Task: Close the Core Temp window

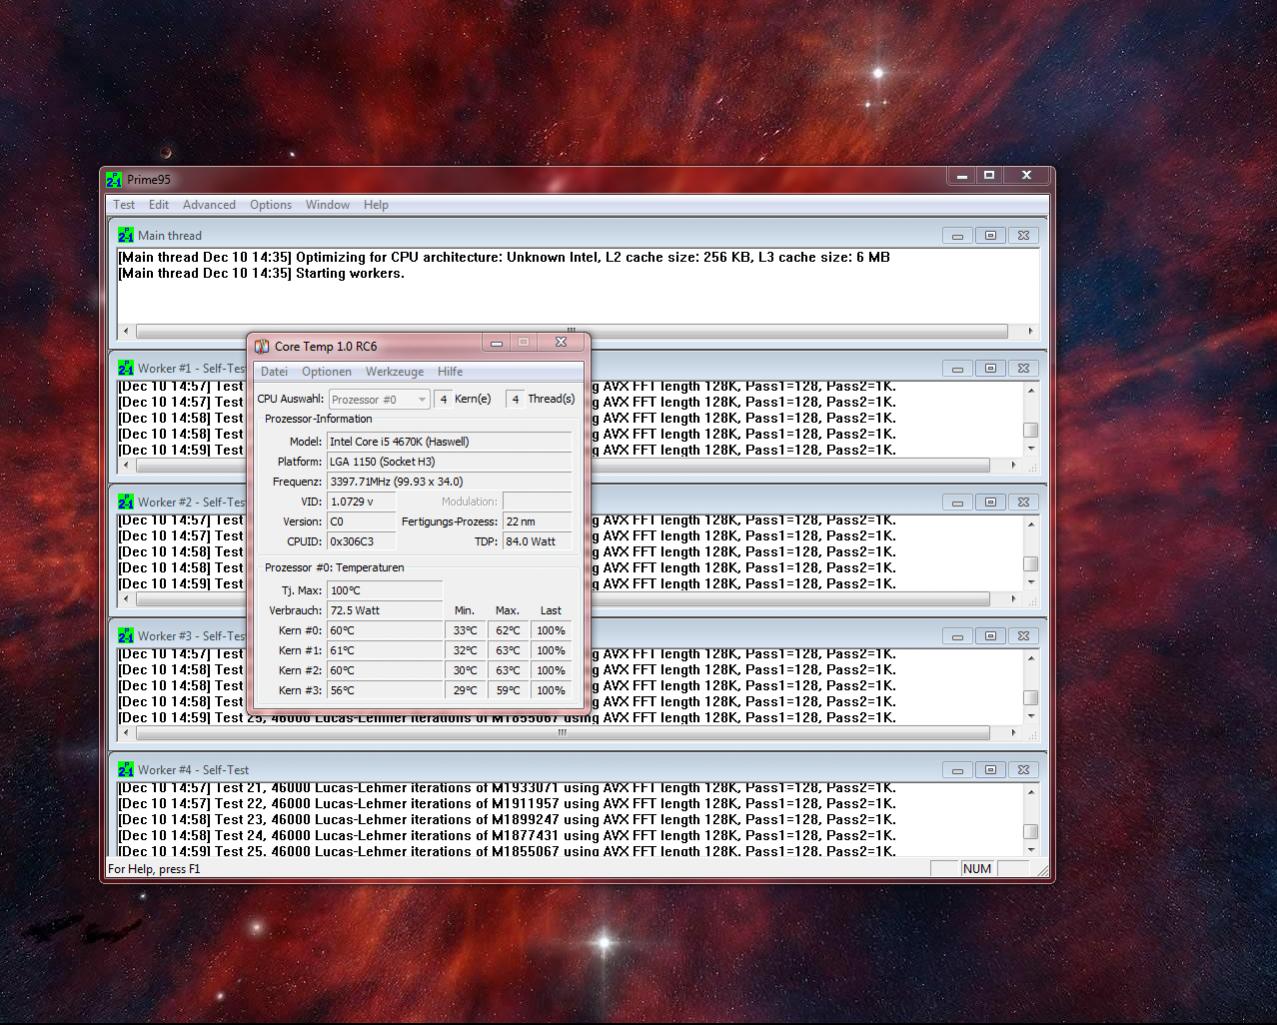Action: pyautogui.click(x=561, y=343)
